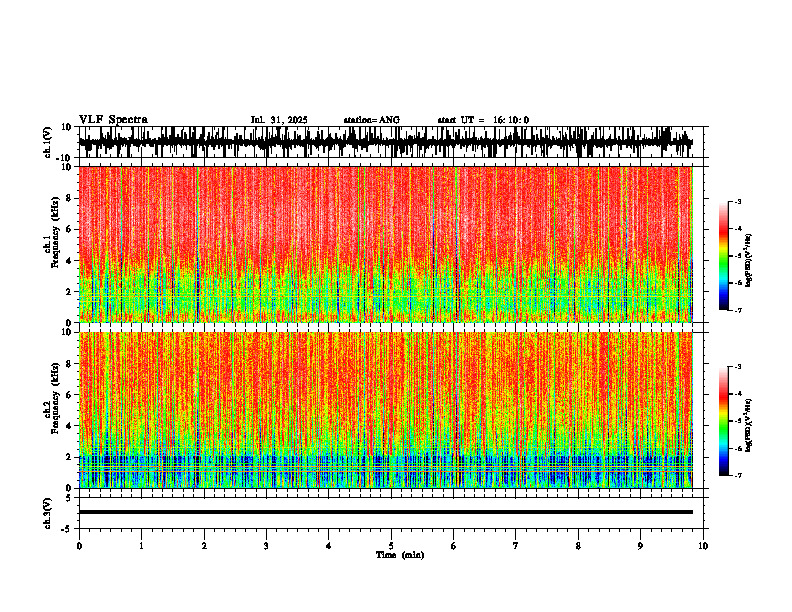Click the 'station=ANG' header label
This screenshot has width=792, height=612.
tap(372, 120)
